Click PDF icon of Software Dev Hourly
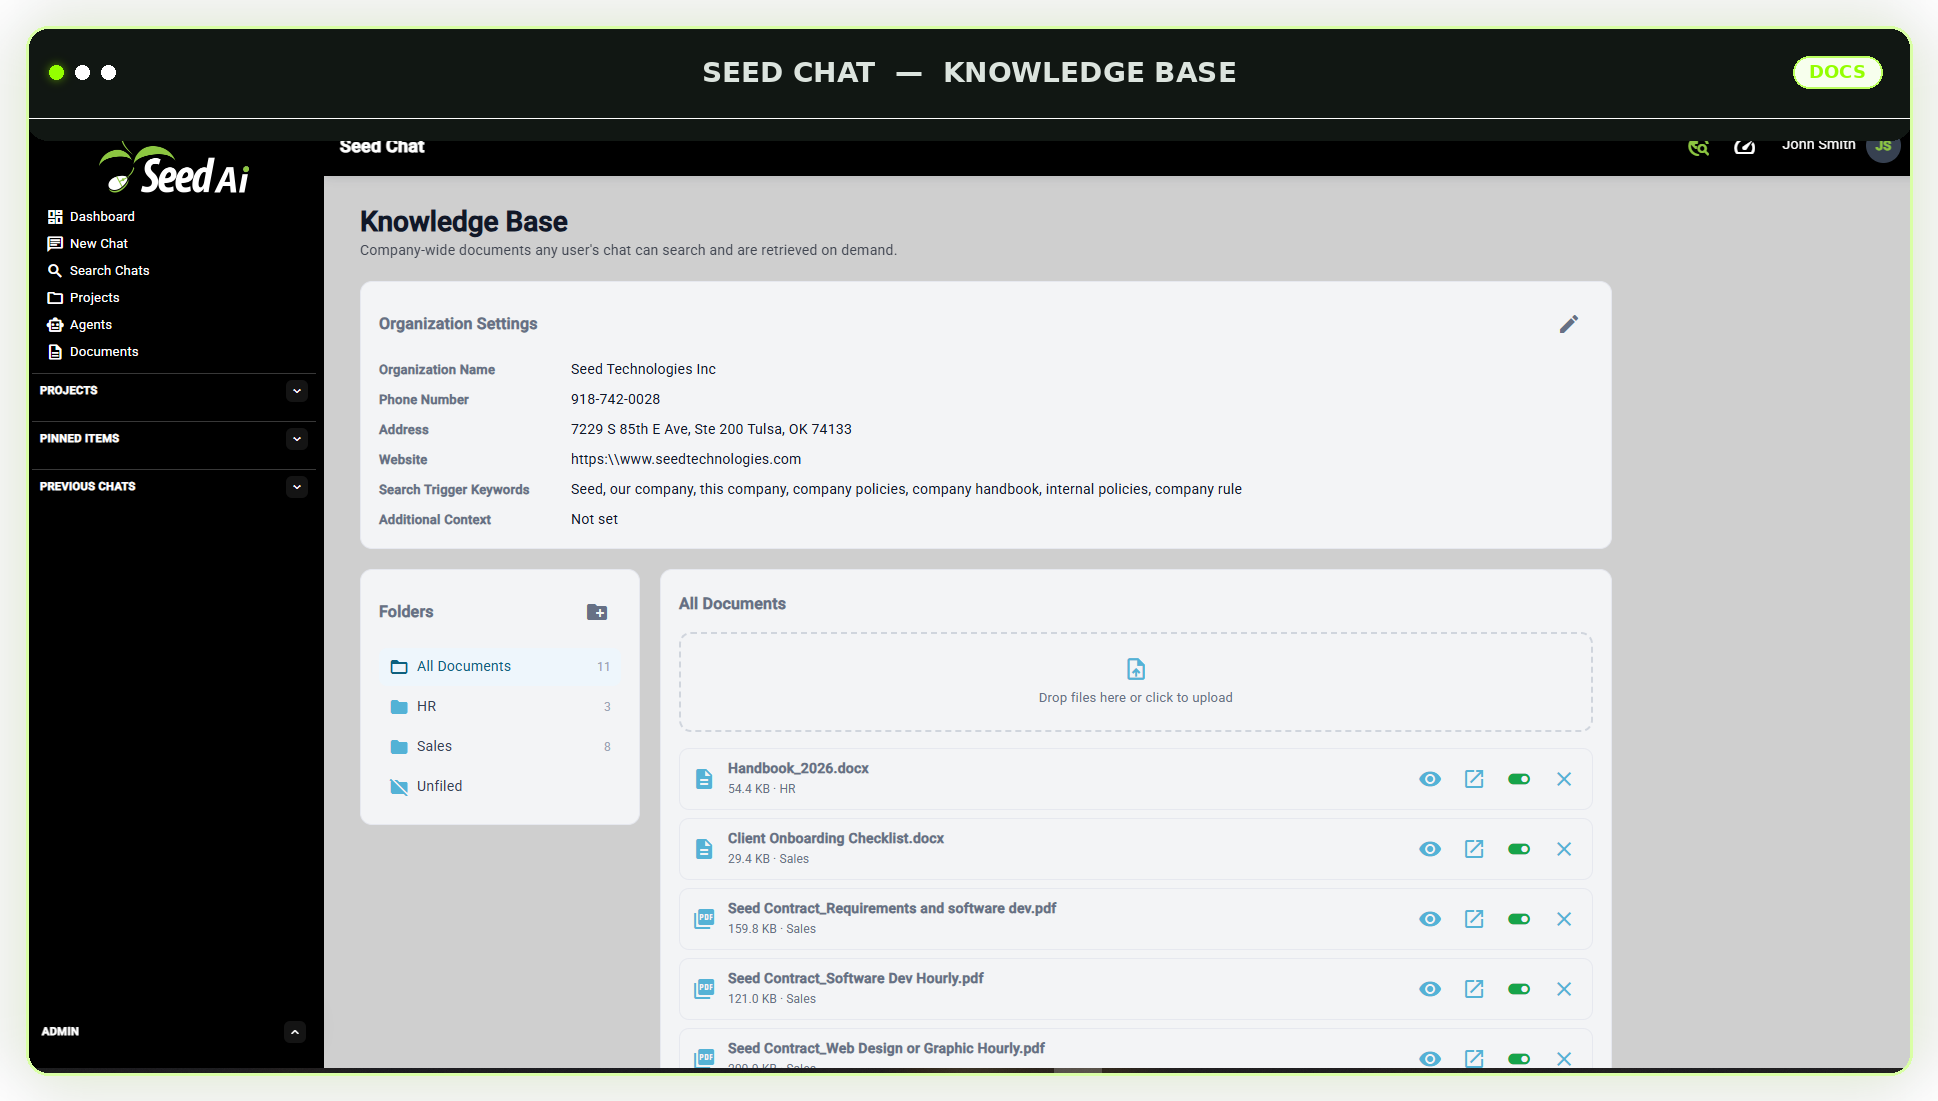This screenshot has width=1938, height=1101. coord(704,989)
